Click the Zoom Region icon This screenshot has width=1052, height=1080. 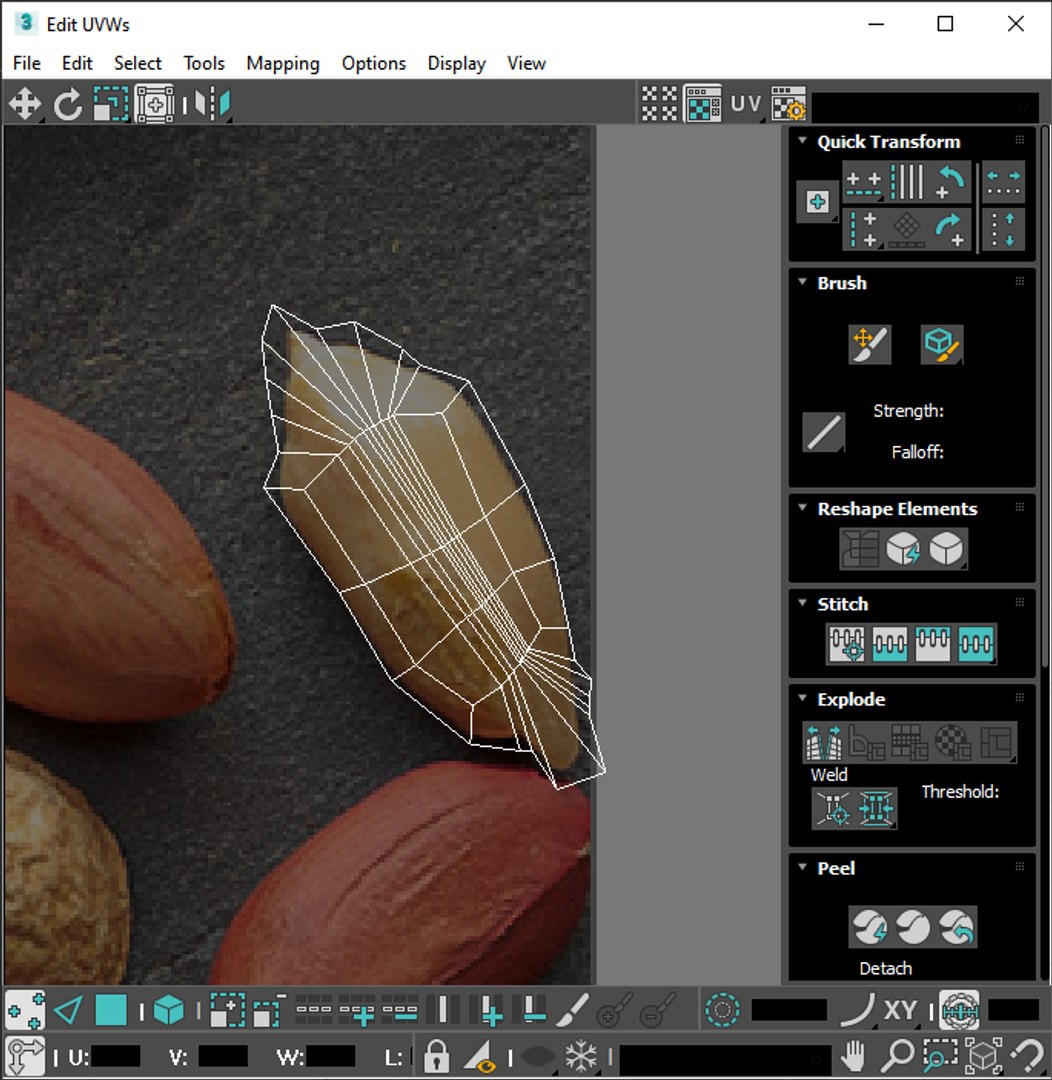coord(940,1055)
